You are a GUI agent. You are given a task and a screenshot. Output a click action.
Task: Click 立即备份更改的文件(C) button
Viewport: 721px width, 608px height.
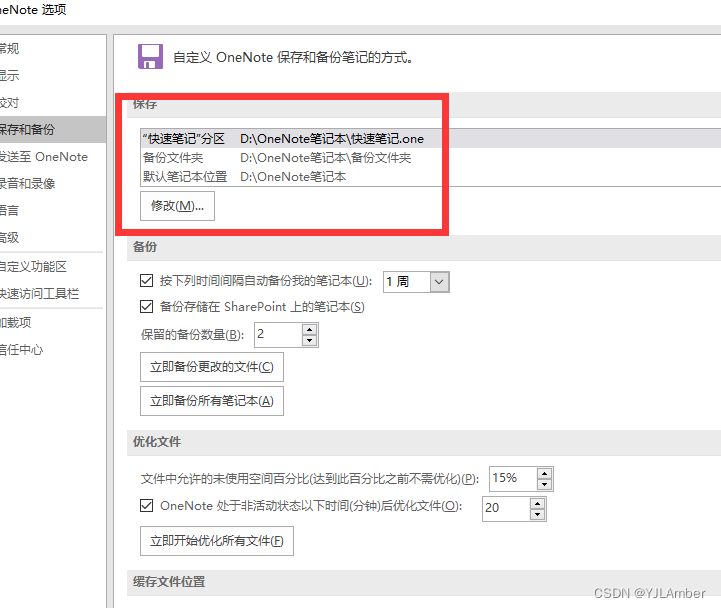212,367
